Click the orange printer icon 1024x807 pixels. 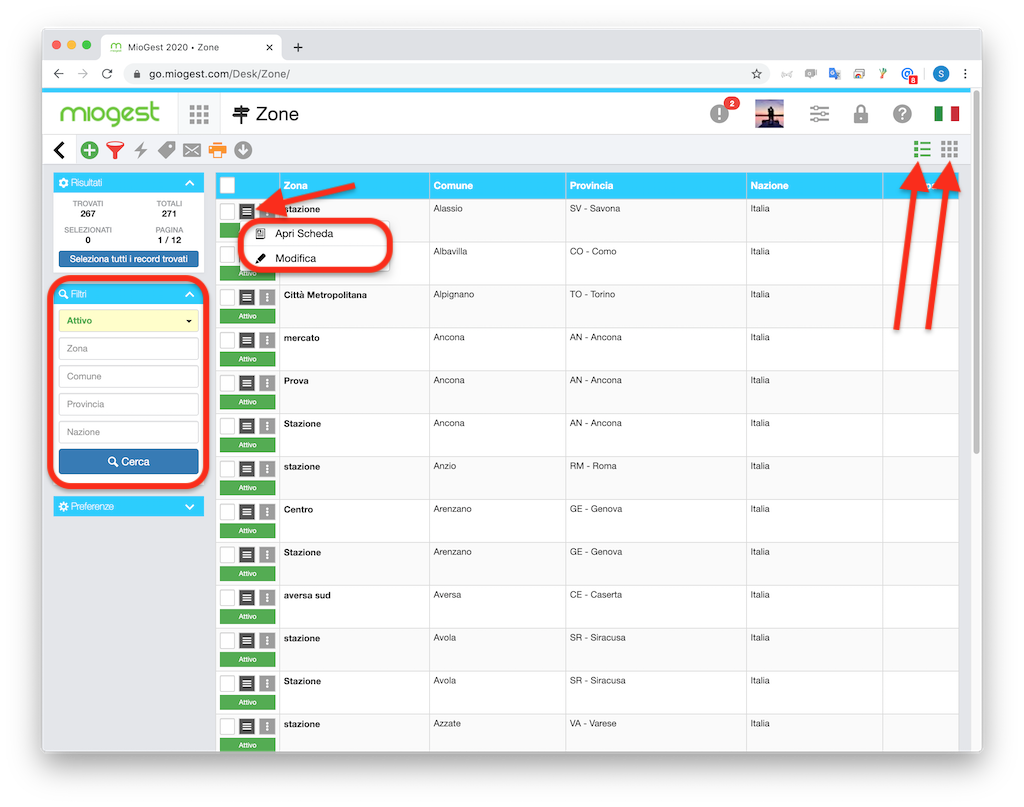pyautogui.click(x=217, y=150)
